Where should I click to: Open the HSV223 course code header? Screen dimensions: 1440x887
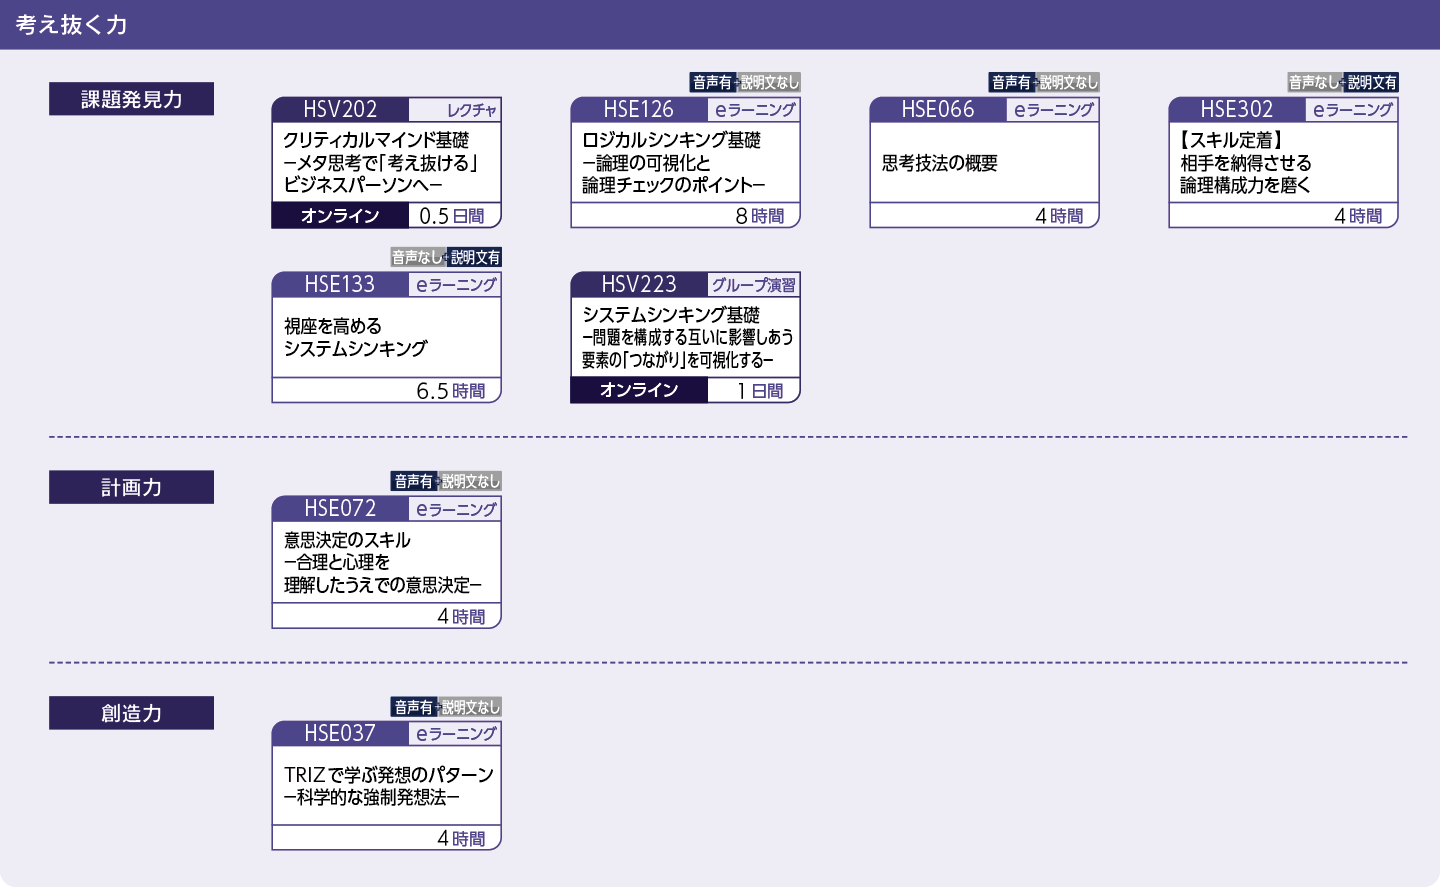(x=639, y=285)
